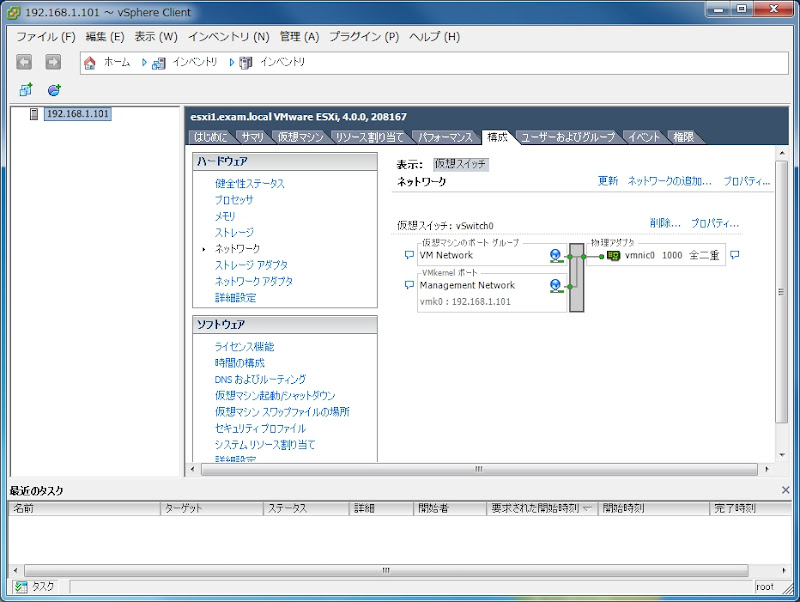This screenshot has width=800, height=602.
Task: Open 仮想マシン スワップファイルの場所 link
Action: [282, 412]
